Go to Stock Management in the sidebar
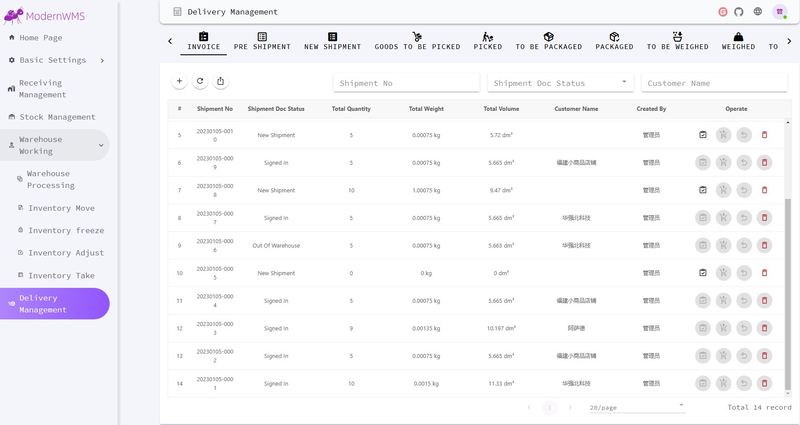800x425 pixels. (55, 117)
